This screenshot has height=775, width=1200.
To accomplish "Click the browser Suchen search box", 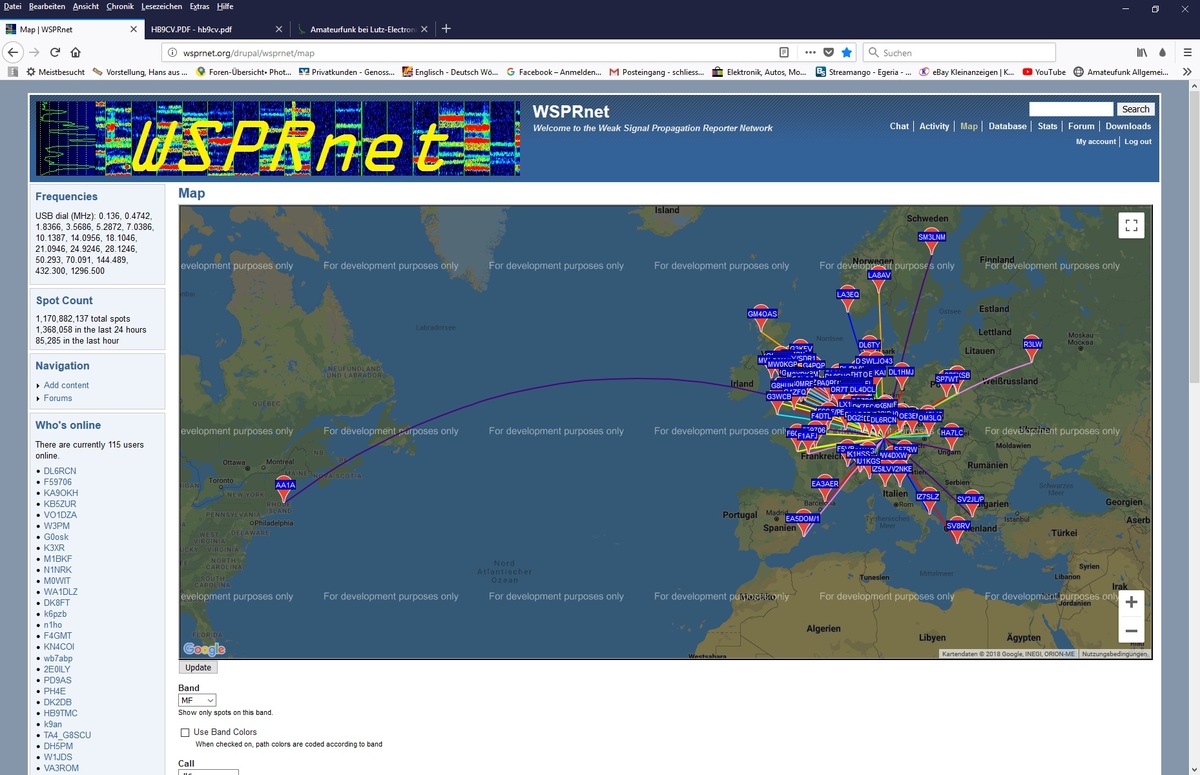I will (958, 52).
